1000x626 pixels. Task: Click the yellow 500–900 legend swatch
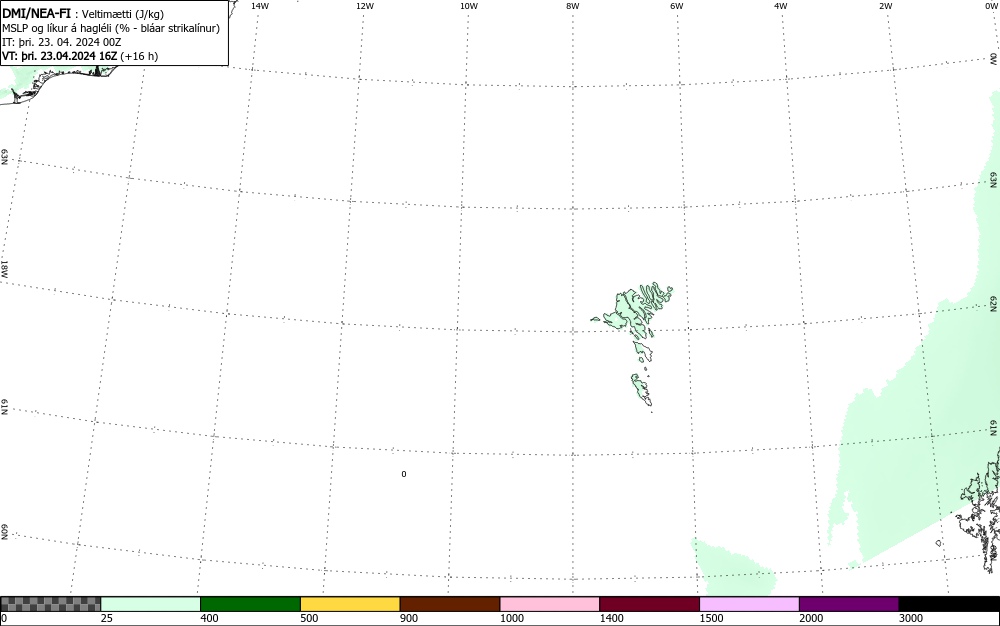pyautogui.click(x=350, y=604)
